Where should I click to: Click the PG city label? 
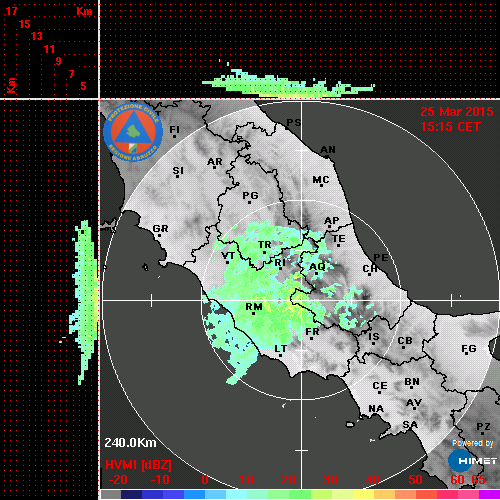coord(250,195)
